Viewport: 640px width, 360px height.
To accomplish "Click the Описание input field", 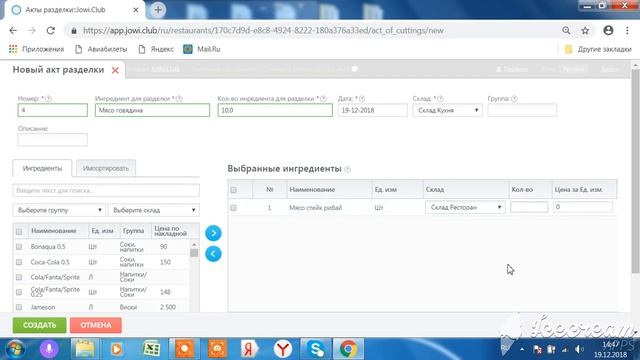I will pos(53,140).
